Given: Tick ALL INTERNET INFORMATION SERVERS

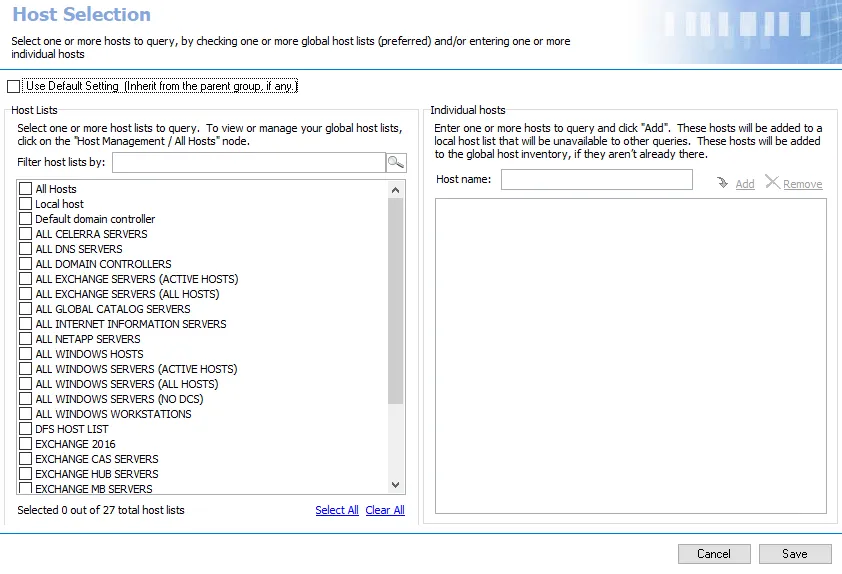Looking at the screenshot, I should [x=25, y=324].
